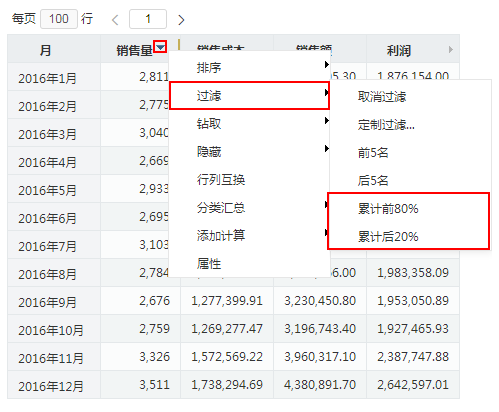Expand the 隐藏 submenu
This screenshot has width=499, height=412.
249,152
